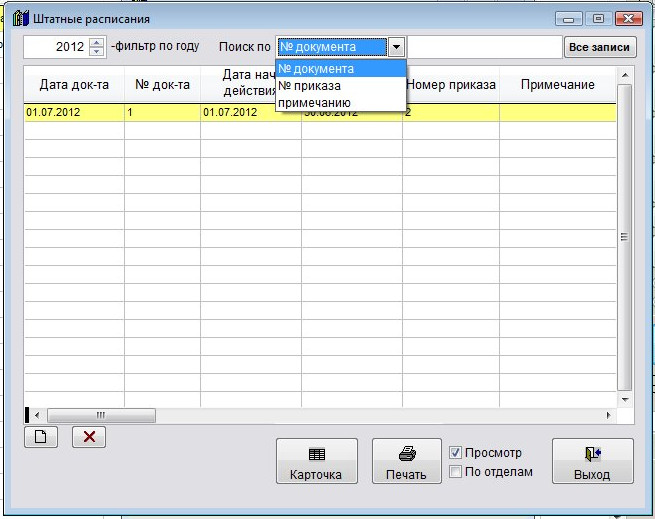Image resolution: width=655 pixels, height=519 pixels.
Task: Collapse the Поиск по dropdown arrow
Action: pos(396,47)
